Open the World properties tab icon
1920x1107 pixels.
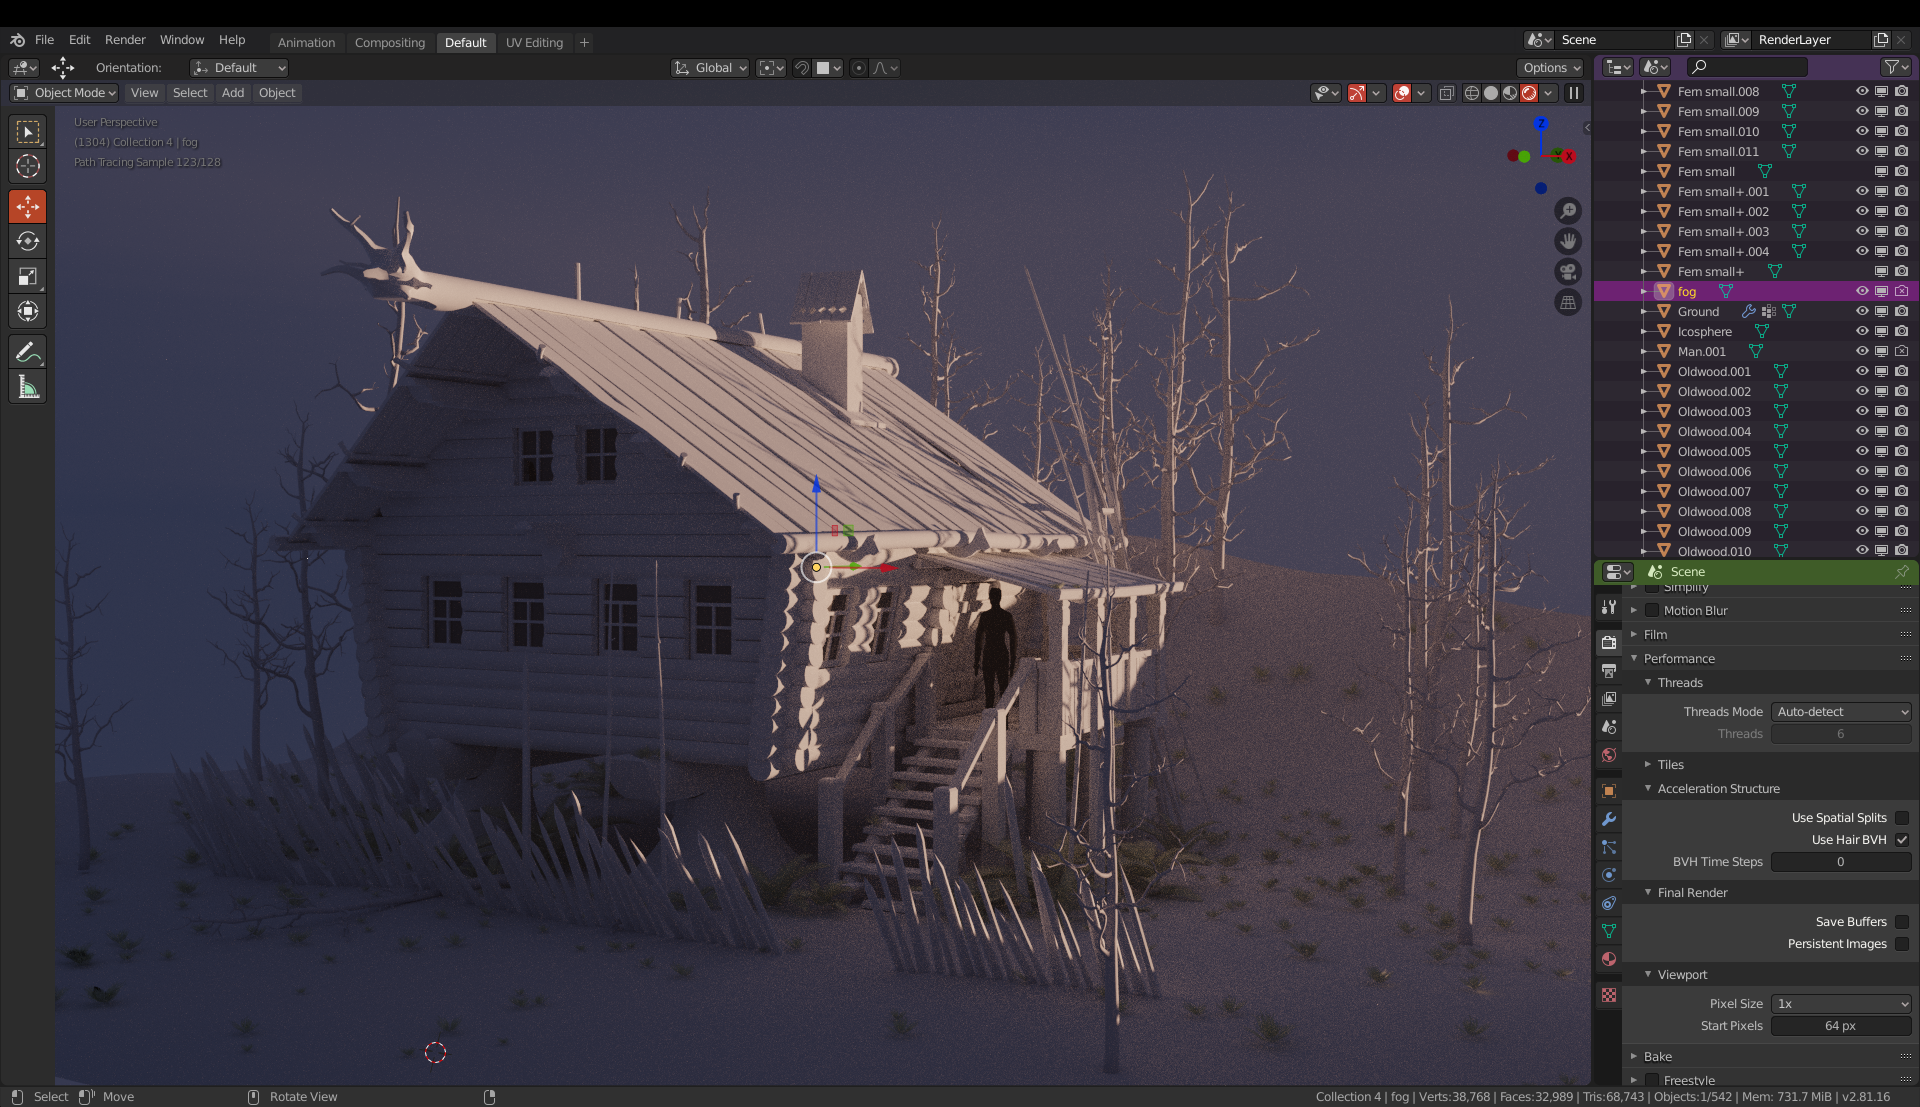coord(1609,755)
